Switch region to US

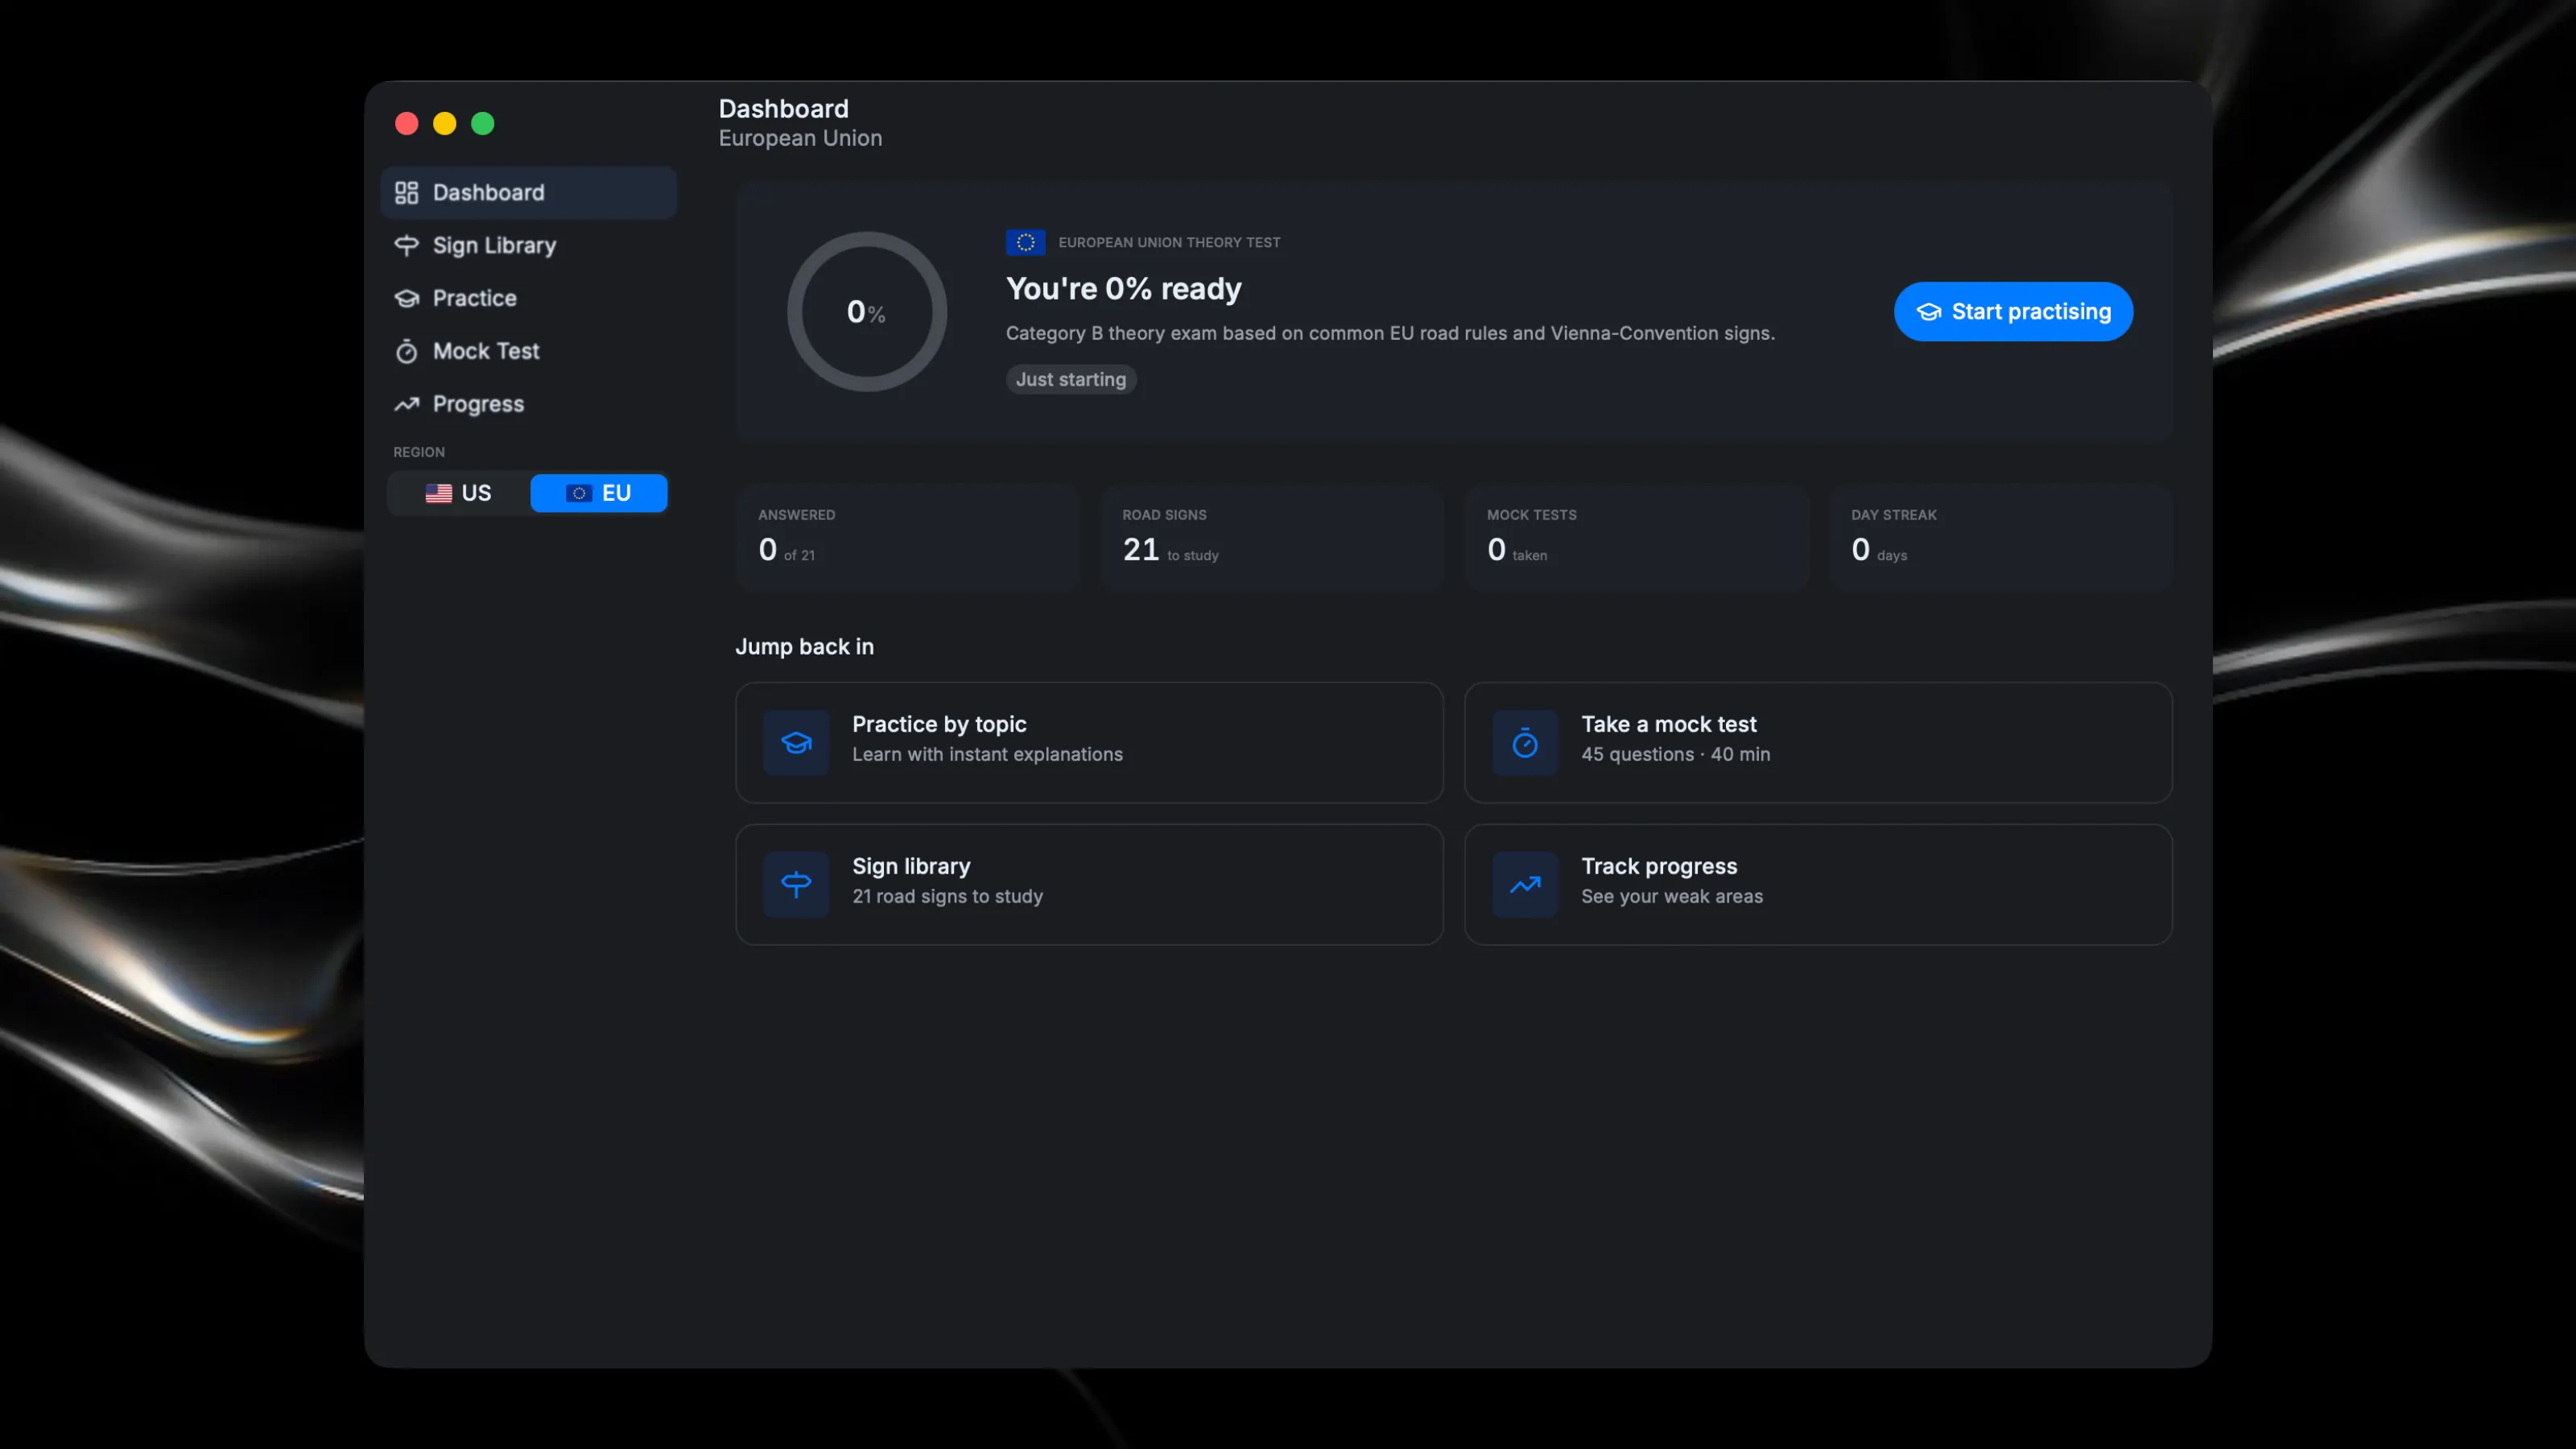click(459, 493)
